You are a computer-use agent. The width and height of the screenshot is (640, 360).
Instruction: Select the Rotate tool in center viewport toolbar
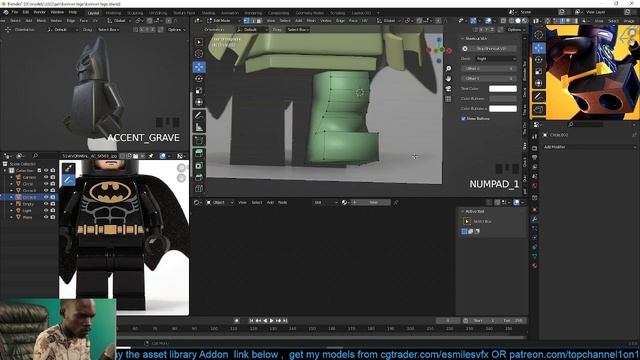(x=199, y=78)
